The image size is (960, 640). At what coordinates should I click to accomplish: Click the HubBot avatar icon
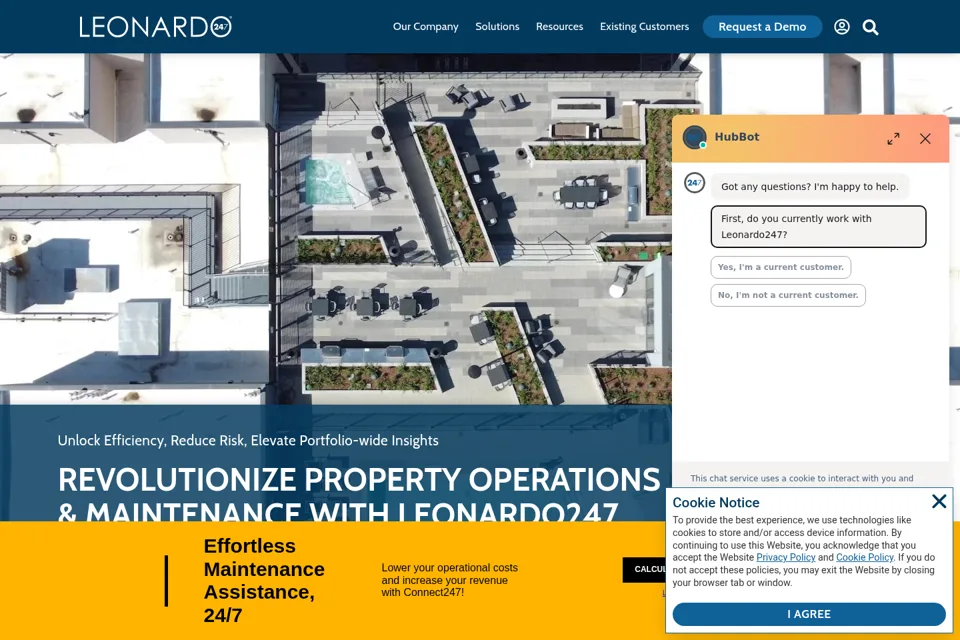point(695,138)
